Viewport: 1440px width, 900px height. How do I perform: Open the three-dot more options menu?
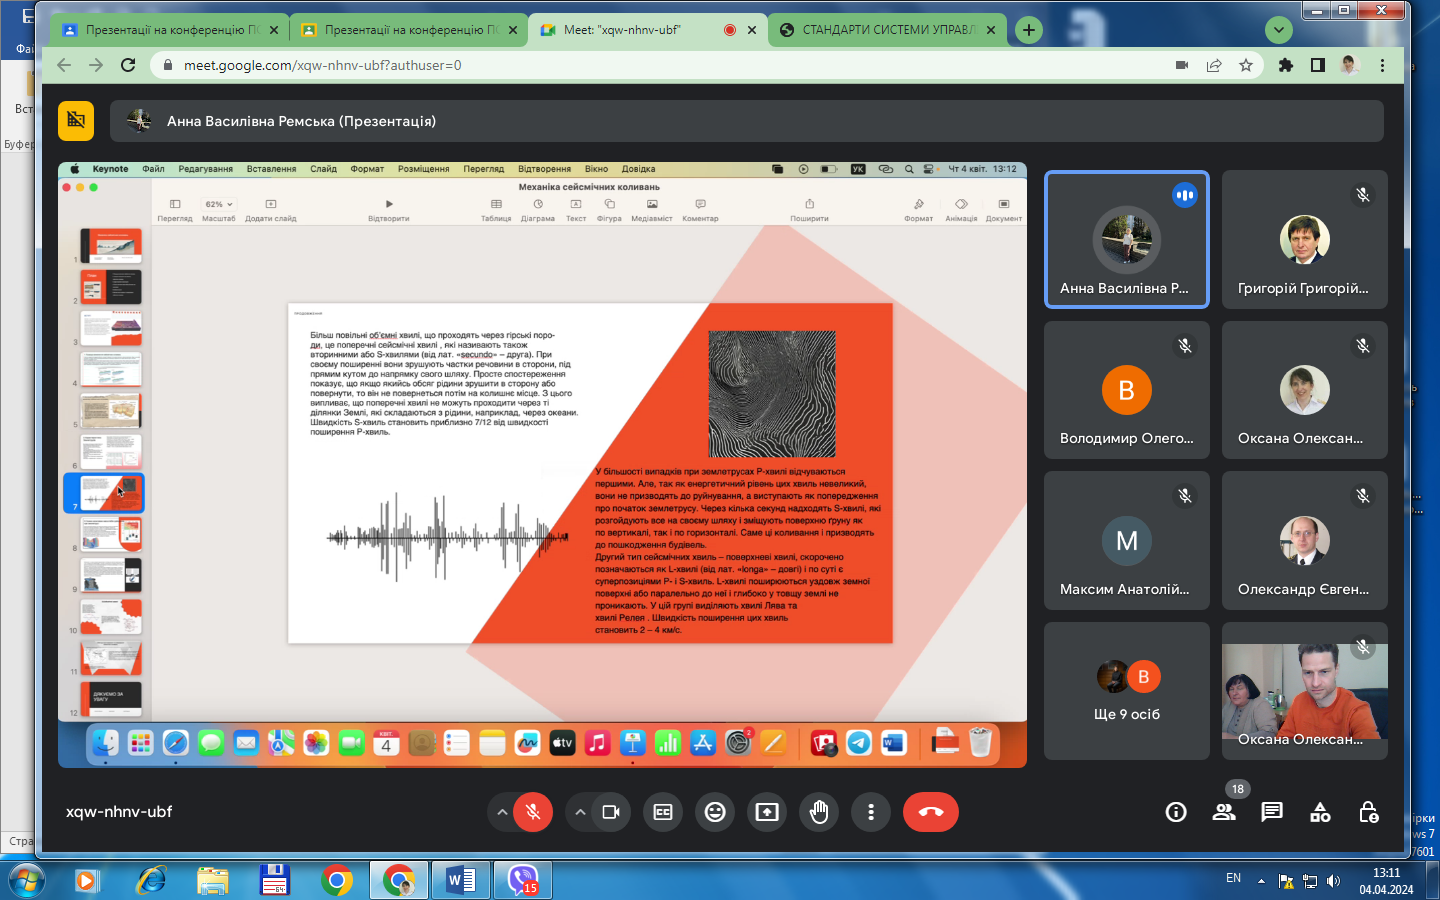(871, 812)
